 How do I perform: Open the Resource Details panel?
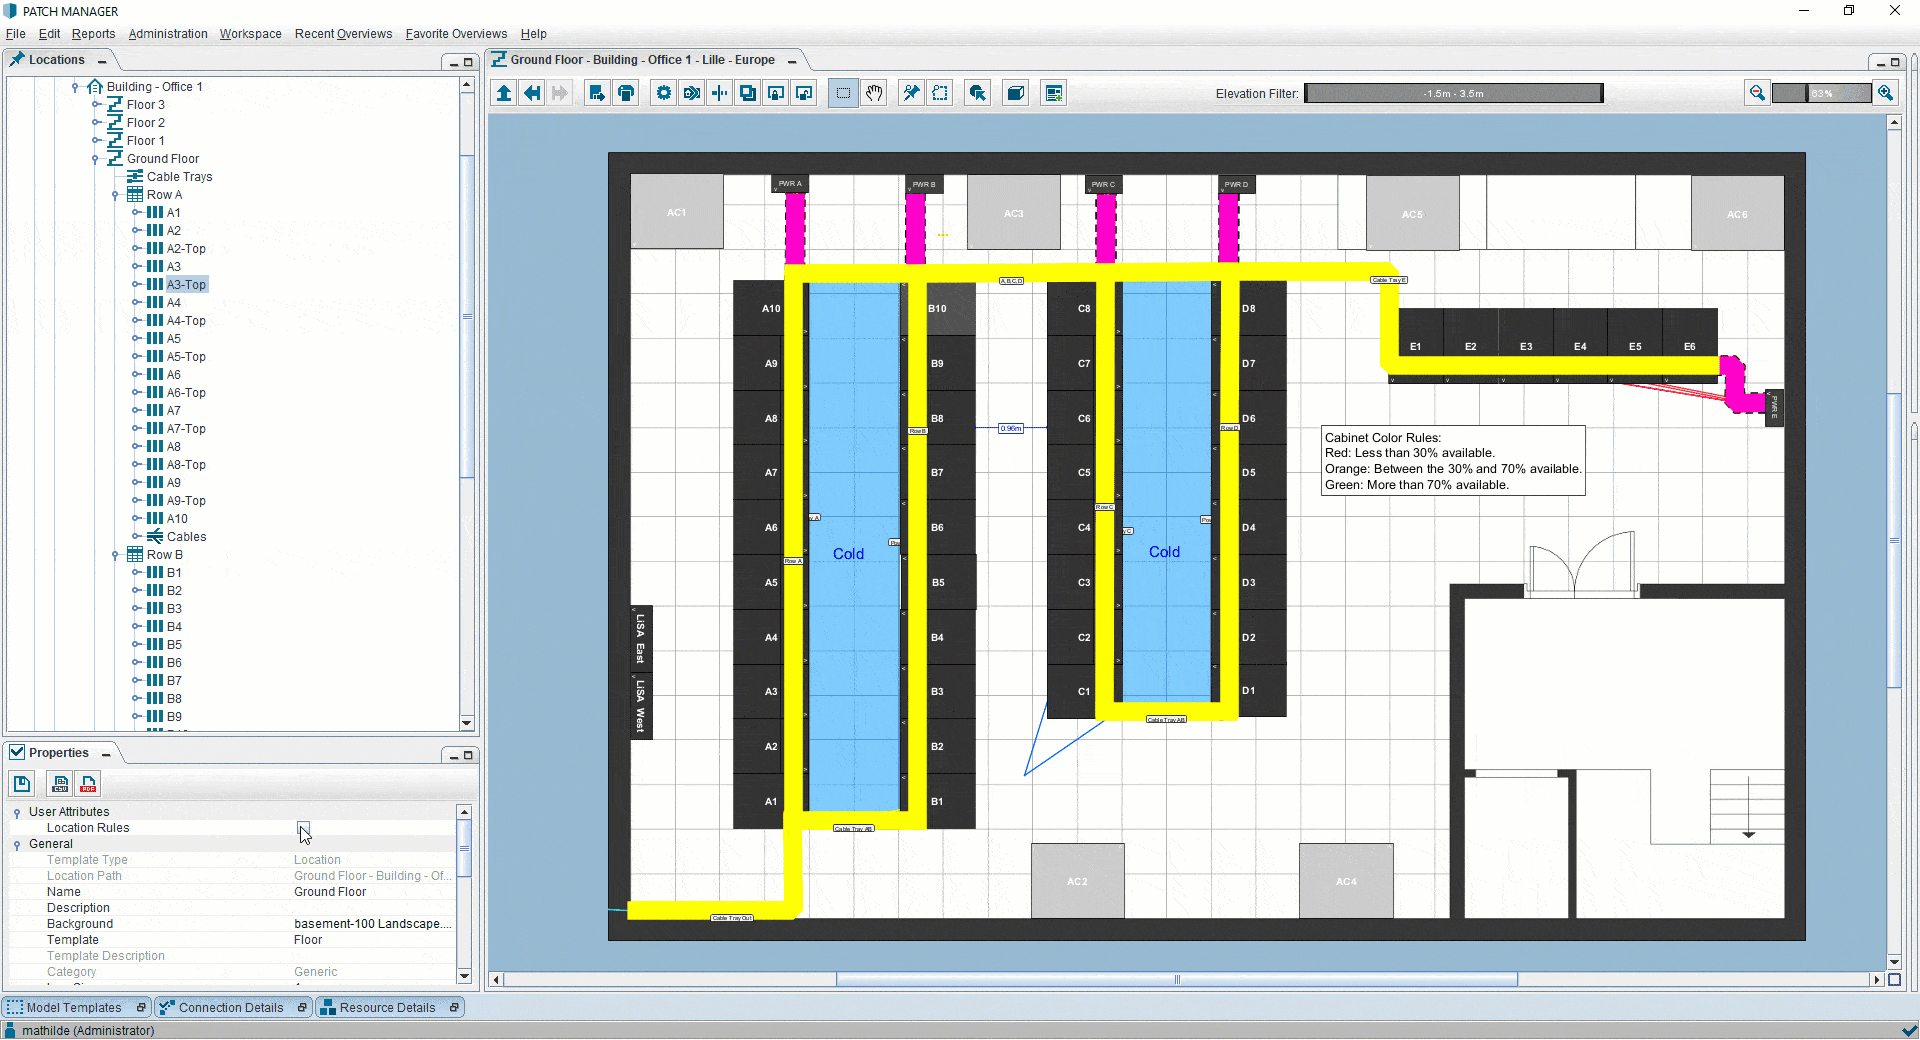pos(387,1007)
